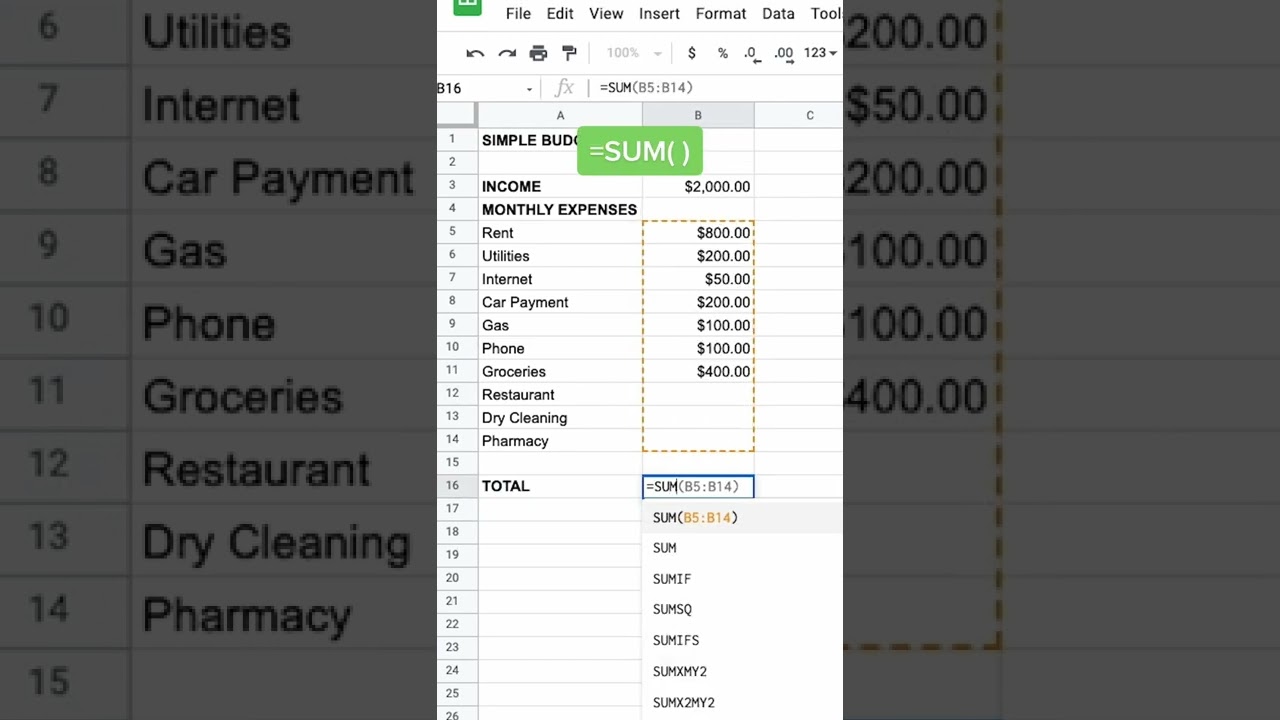Screen dimensions: 1280x720
Task: Click the Car Payment label cell
Action: click(560, 302)
